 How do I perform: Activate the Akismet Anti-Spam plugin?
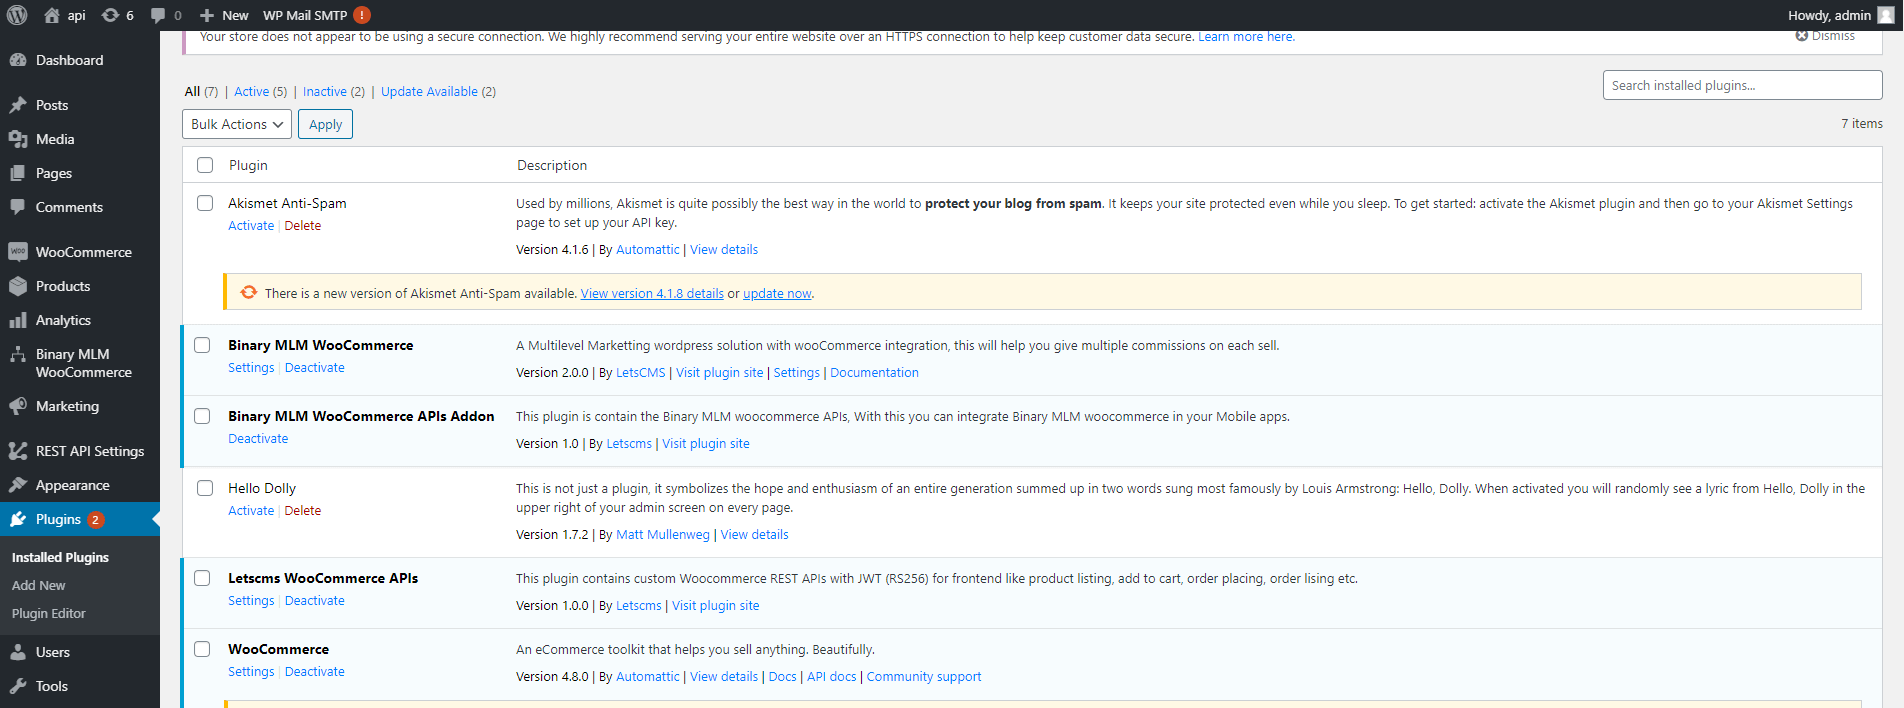click(x=251, y=226)
